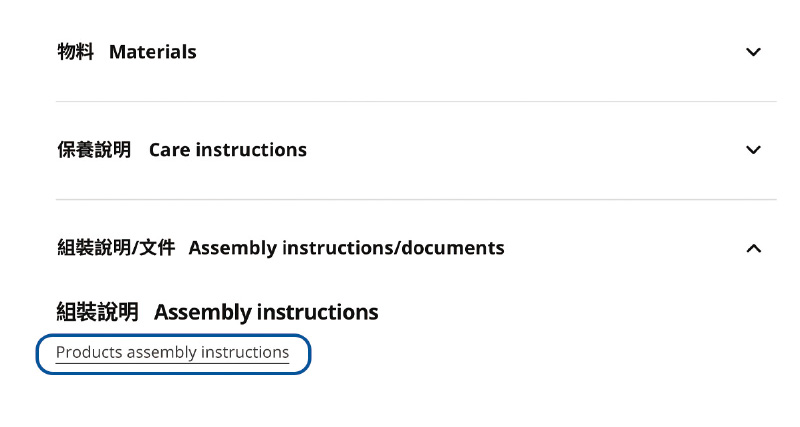This screenshot has width=800, height=427.
Task: Select the Care instructions heading text
Action: 227,150
